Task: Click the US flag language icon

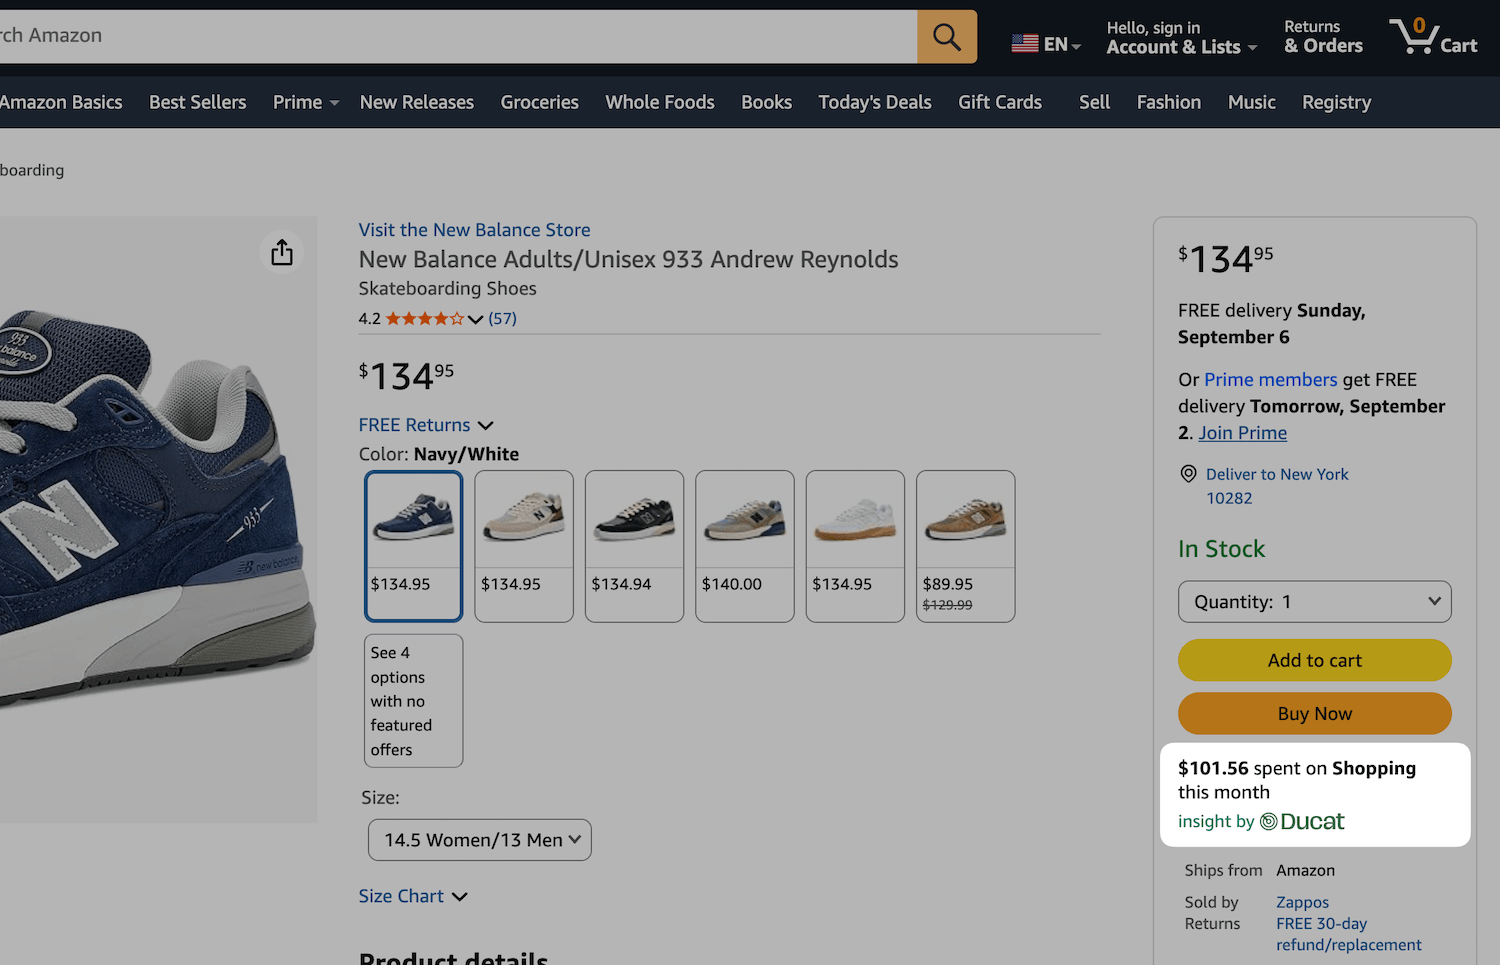Action: 1024,44
